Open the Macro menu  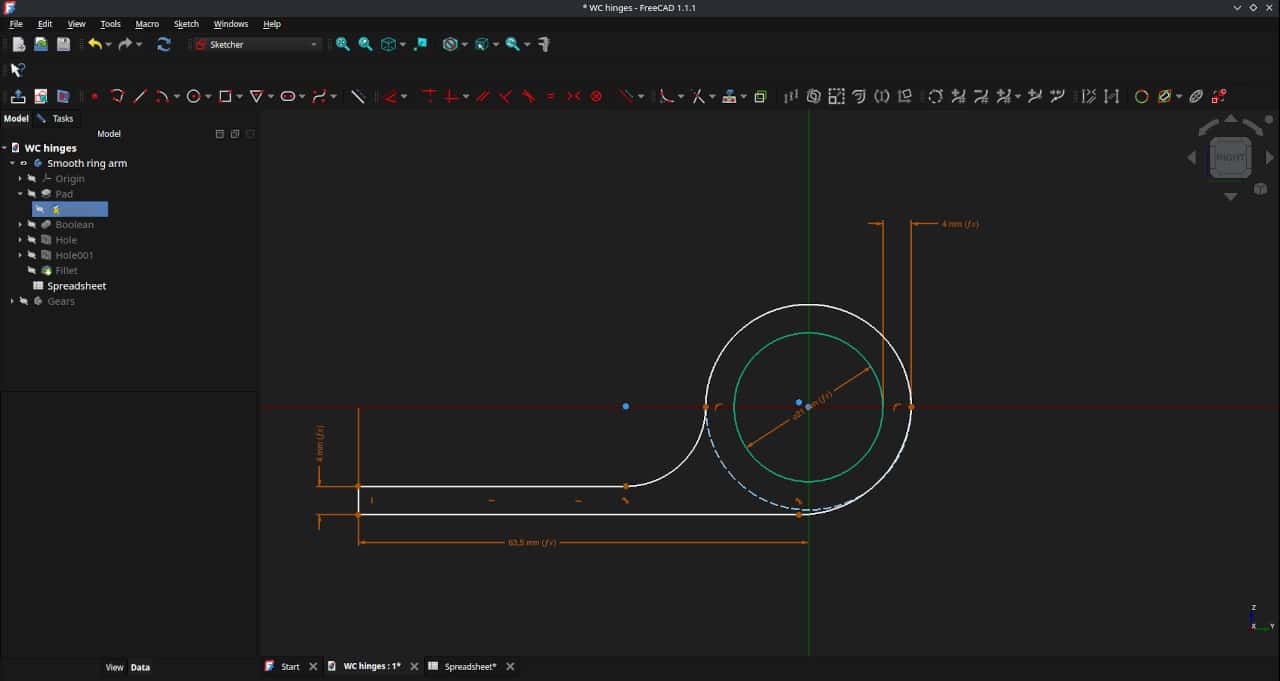(147, 24)
